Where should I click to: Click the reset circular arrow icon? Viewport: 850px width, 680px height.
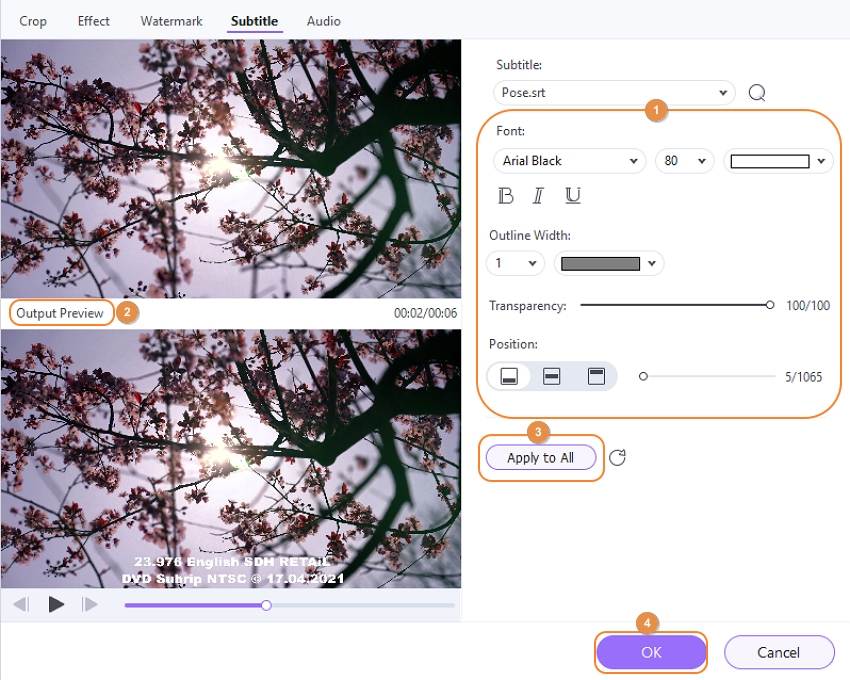tap(617, 458)
